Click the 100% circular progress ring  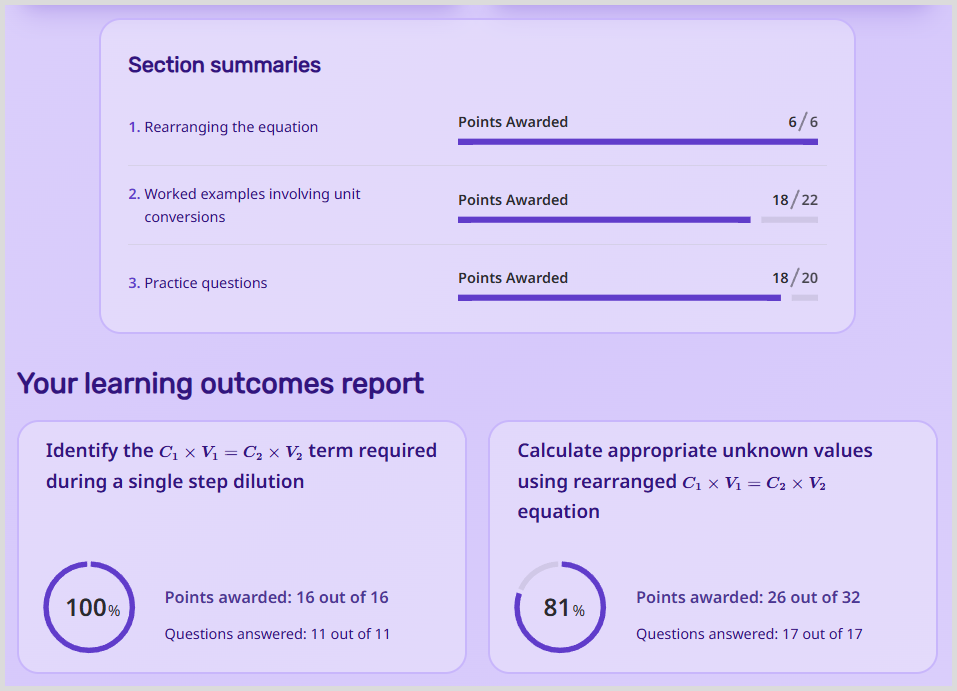[90, 607]
